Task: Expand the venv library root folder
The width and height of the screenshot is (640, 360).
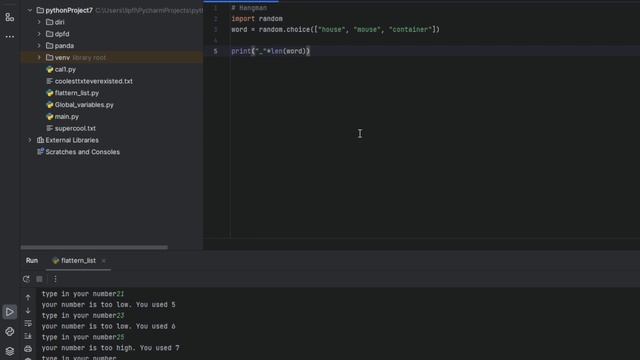Action: 39,58
